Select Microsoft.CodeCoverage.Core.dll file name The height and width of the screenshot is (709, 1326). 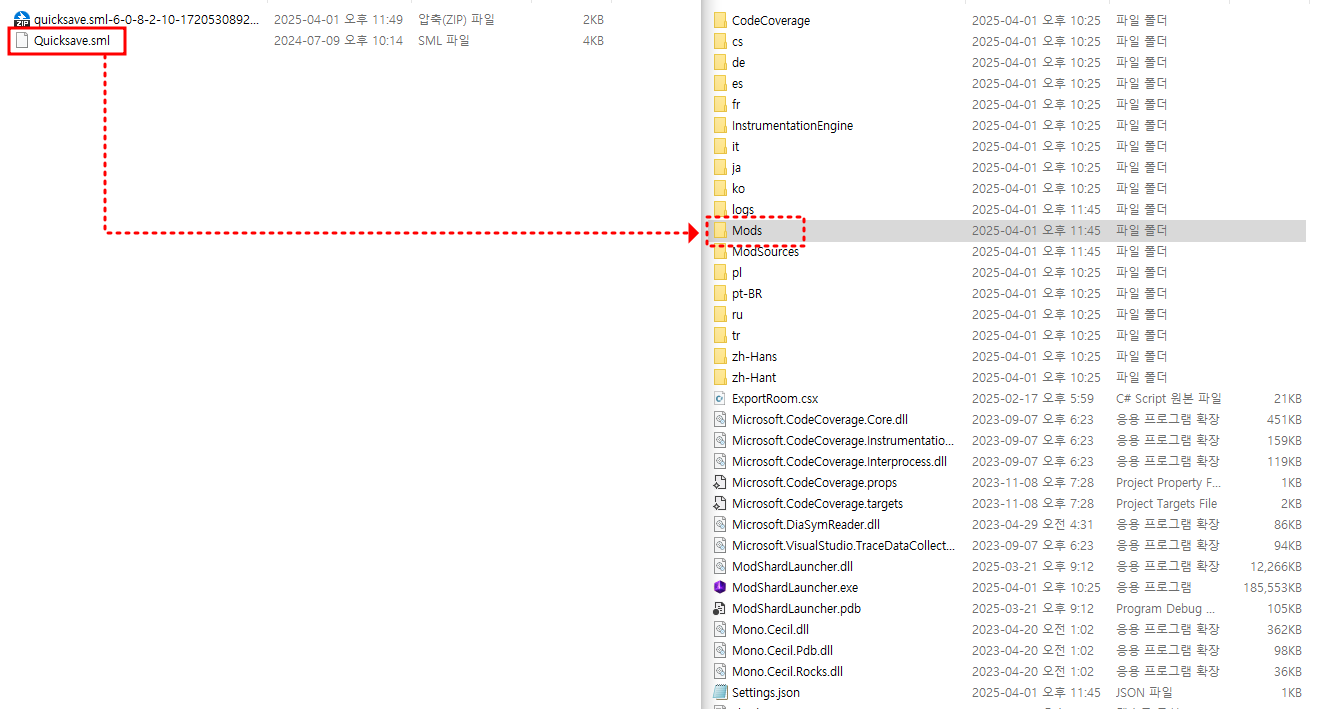click(x=820, y=419)
